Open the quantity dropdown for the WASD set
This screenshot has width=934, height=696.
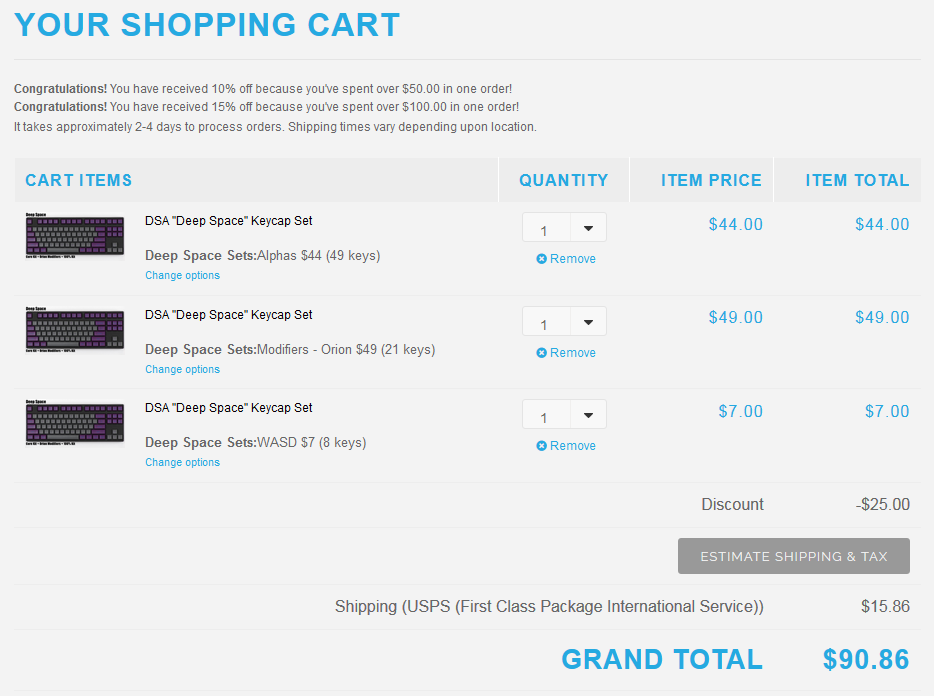click(588, 415)
